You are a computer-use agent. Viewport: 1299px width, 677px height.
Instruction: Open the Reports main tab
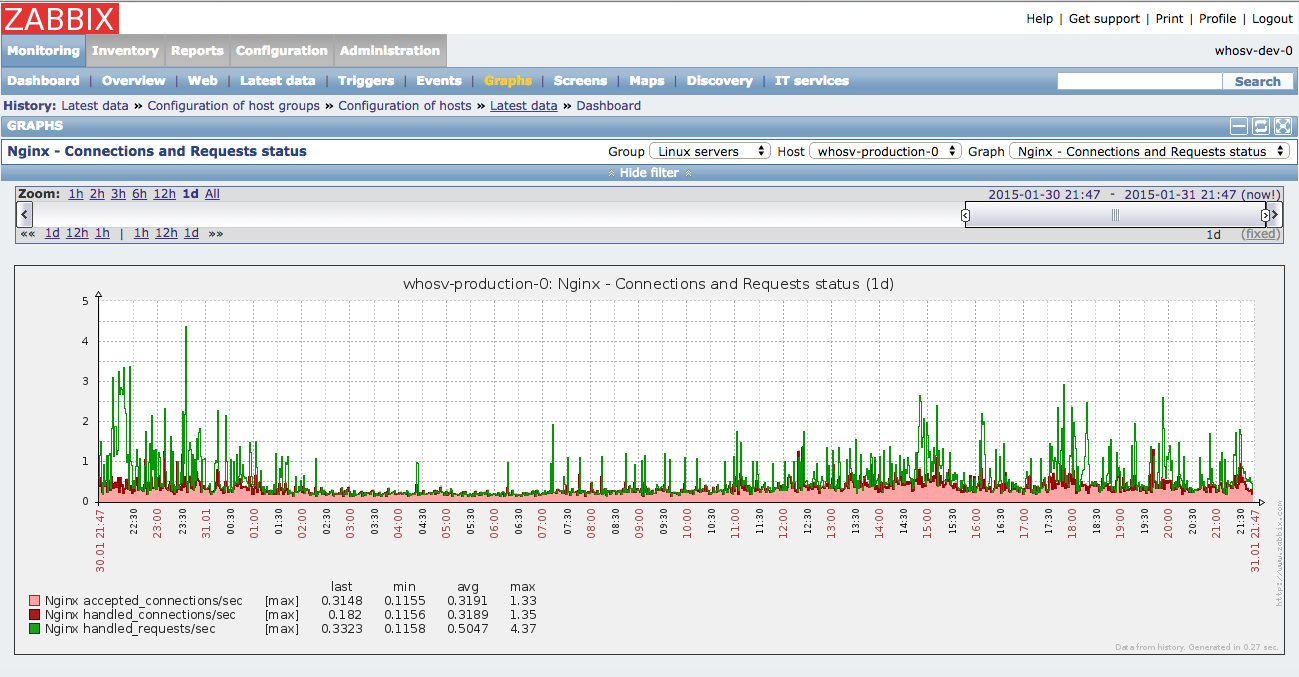coord(197,51)
